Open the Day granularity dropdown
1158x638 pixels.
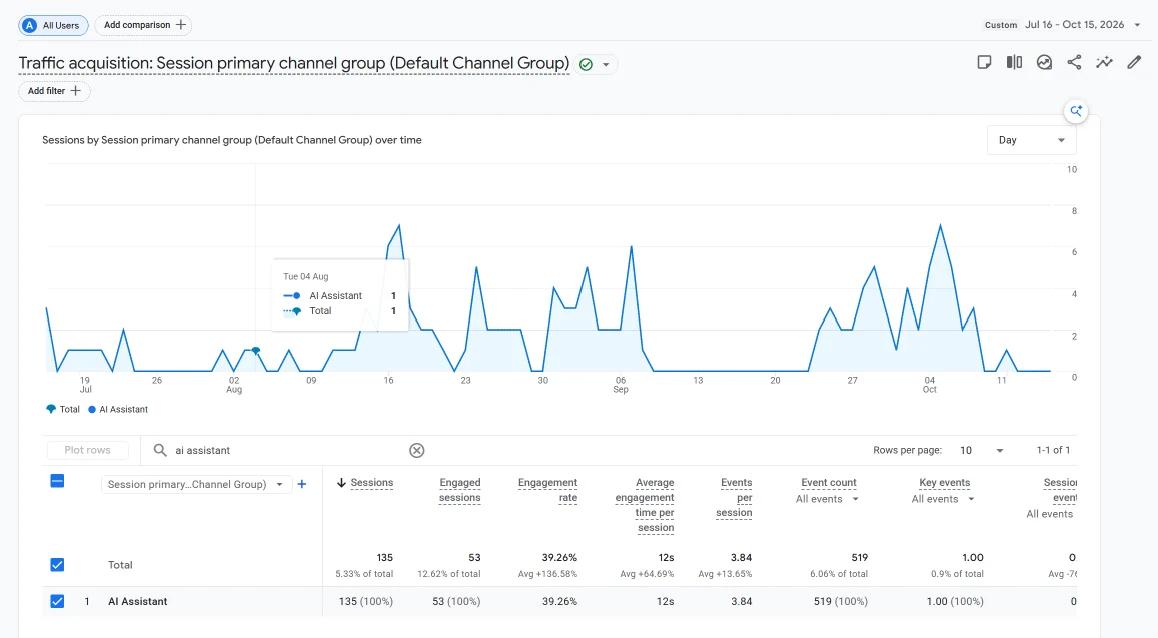[1032, 140]
